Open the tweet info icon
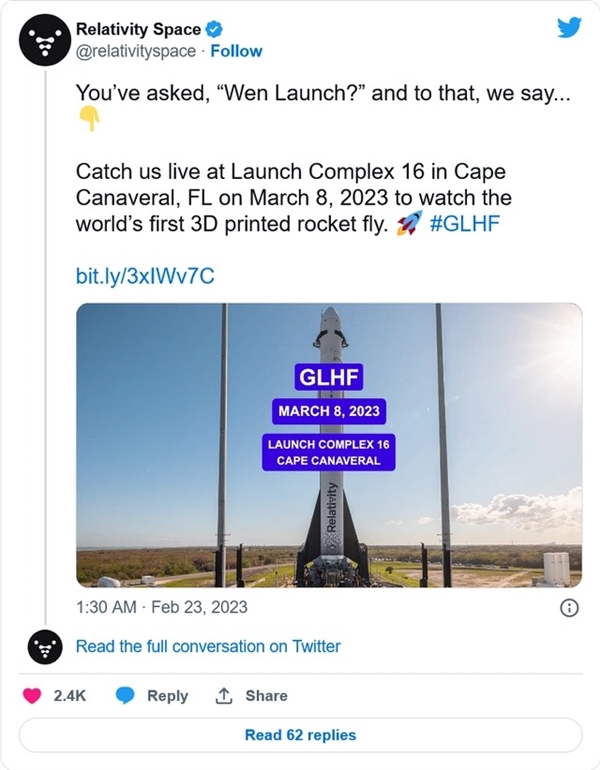 (568, 607)
